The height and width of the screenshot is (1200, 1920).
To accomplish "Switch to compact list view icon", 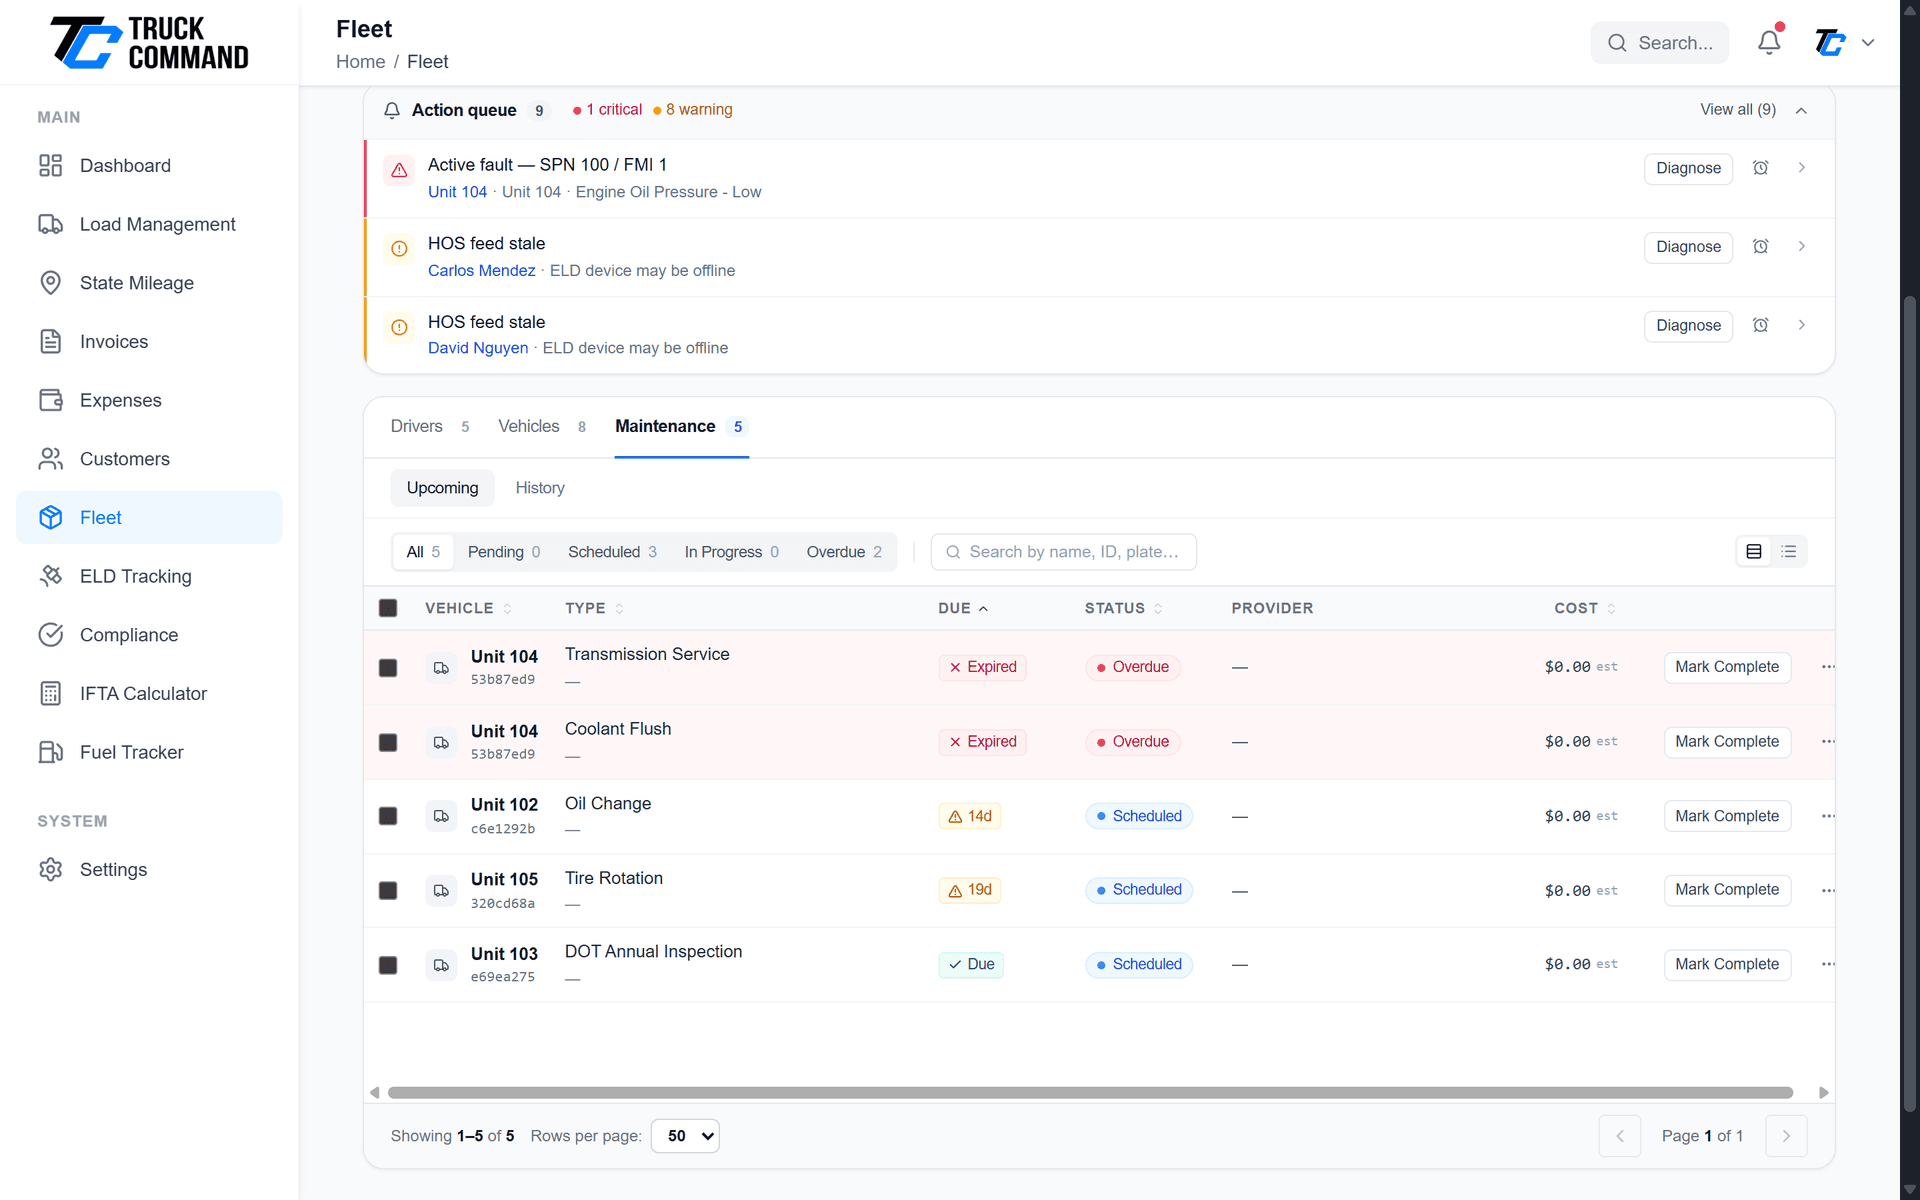I will coord(1788,551).
